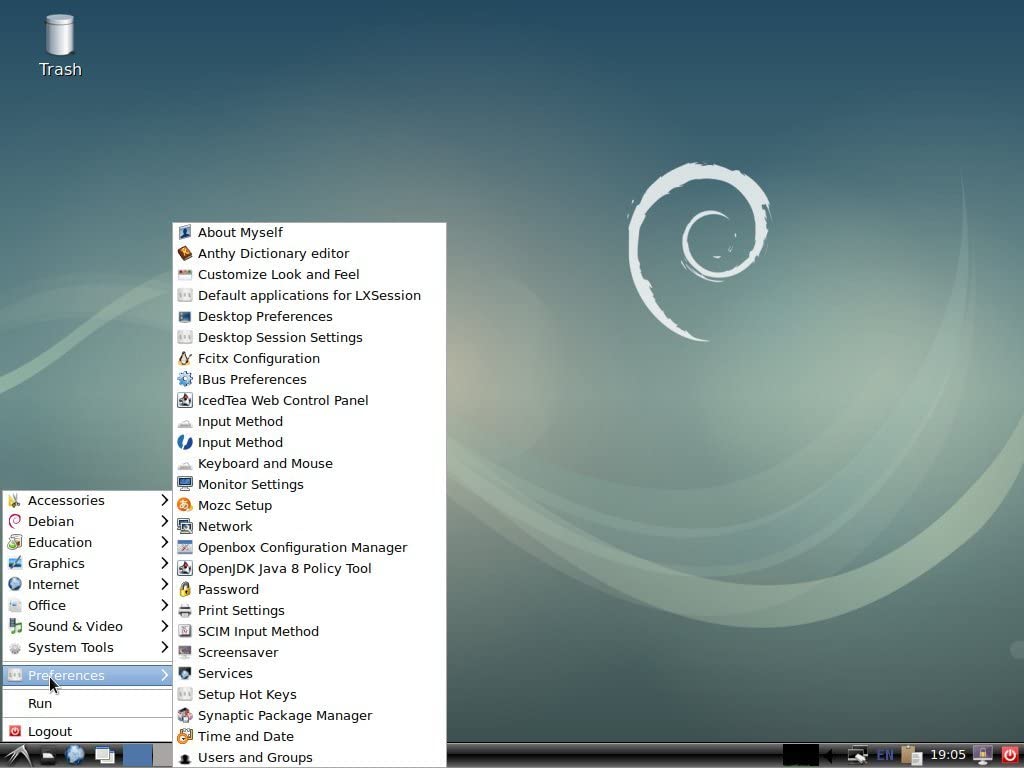
Task: Select Run from the main menu
Action: pos(40,703)
